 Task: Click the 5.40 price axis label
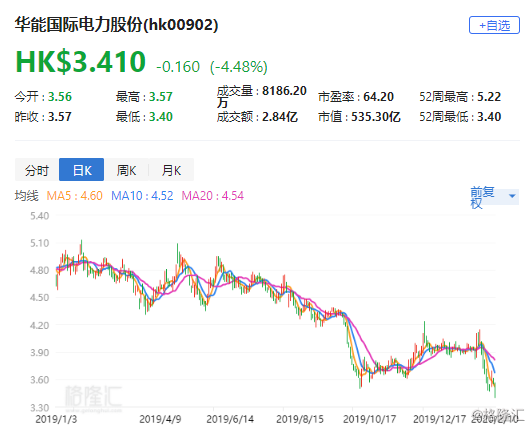click(40, 216)
